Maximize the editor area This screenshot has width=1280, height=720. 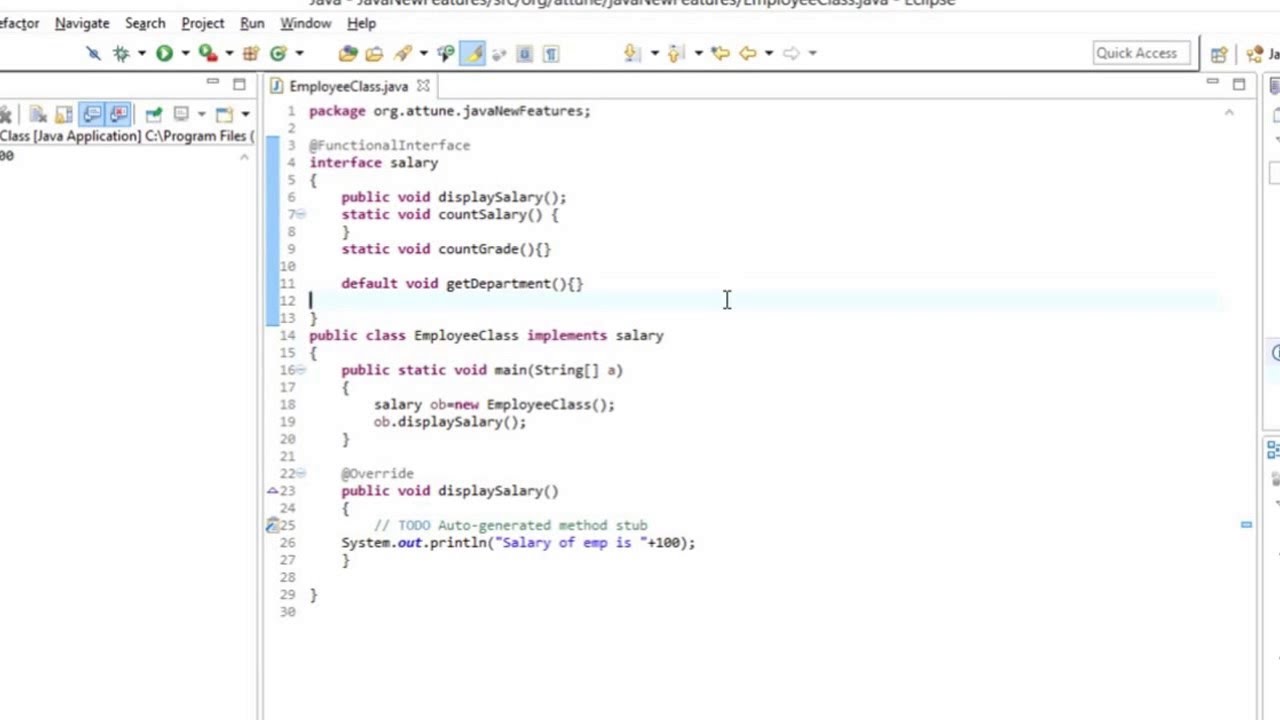coord(1238,84)
